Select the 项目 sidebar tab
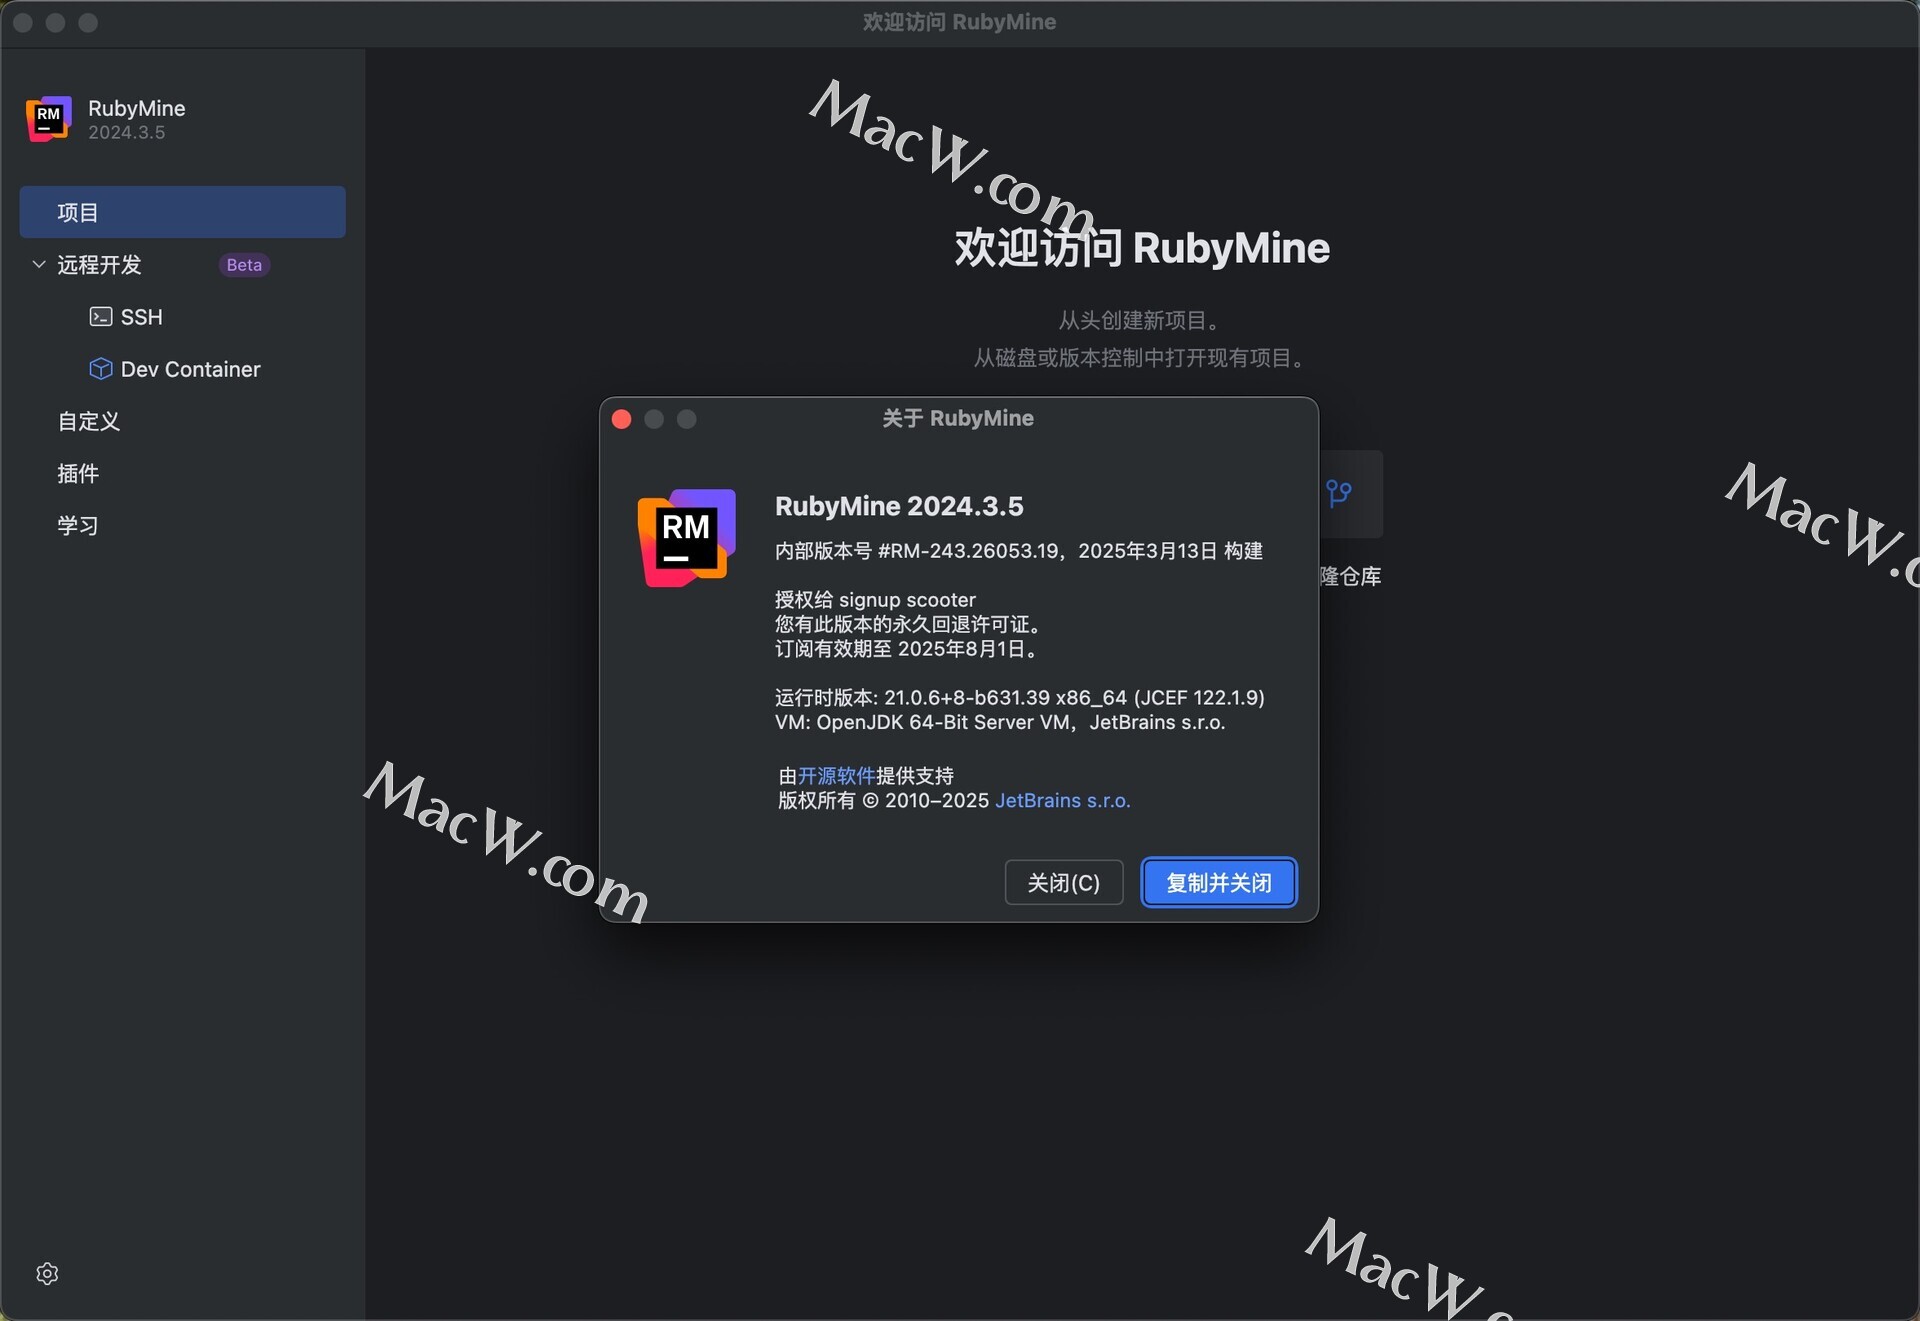Screen dimensions: 1920x1321 coord(182,212)
